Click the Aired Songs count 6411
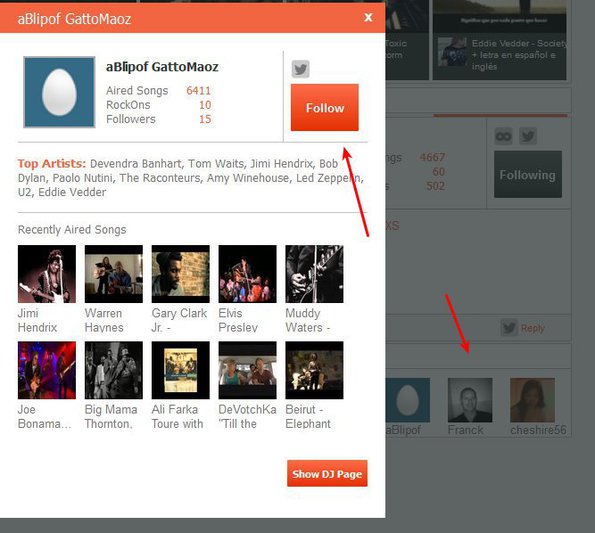Viewport: 595px width, 533px height. [x=198, y=91]
